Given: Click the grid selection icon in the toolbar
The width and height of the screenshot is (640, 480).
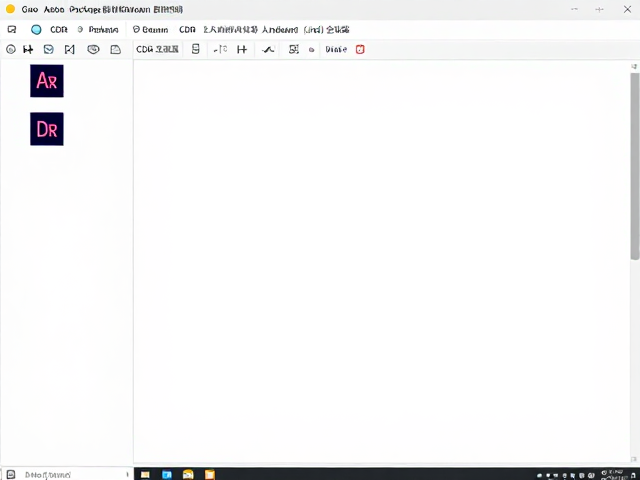Looking at the screenshot, I should pyautogui.click(x=293, y=49).
